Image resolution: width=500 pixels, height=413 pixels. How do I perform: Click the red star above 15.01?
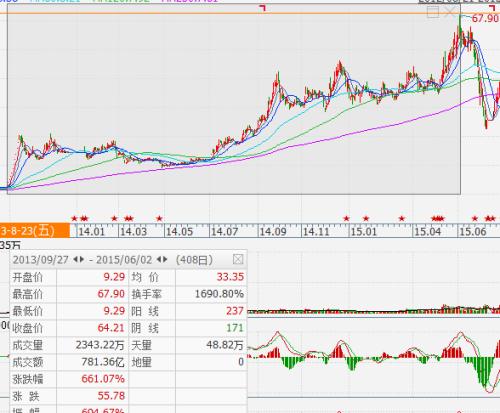(x=366, y=219)
